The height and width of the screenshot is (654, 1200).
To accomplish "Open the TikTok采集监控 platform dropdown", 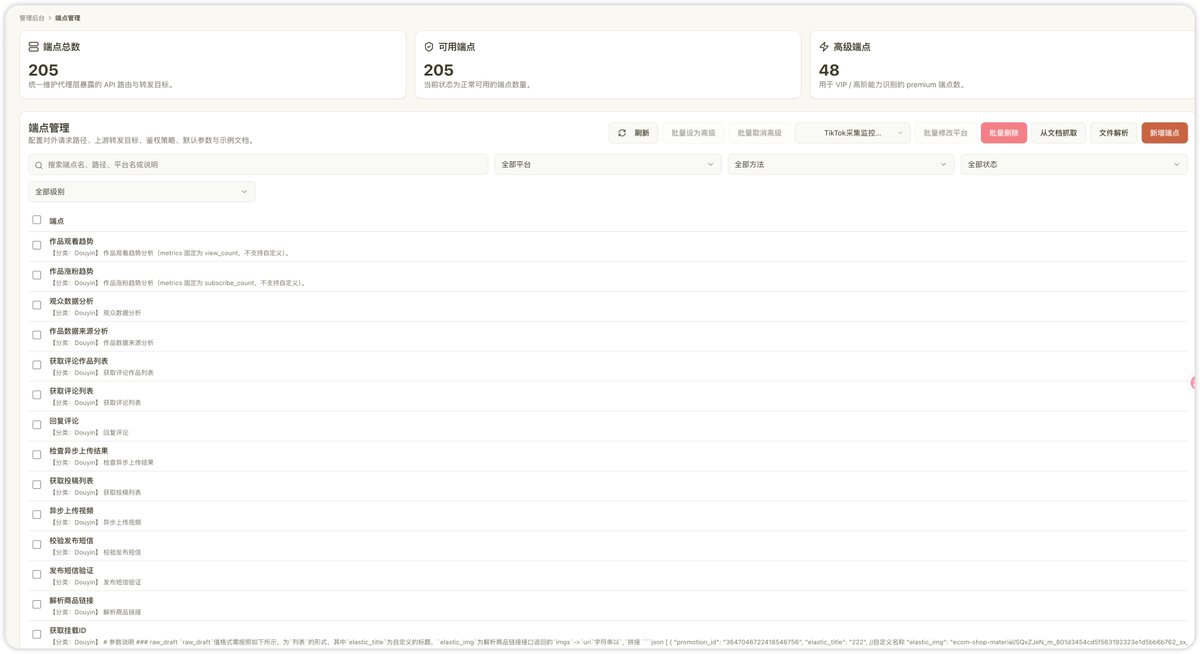I will [852, 132].
